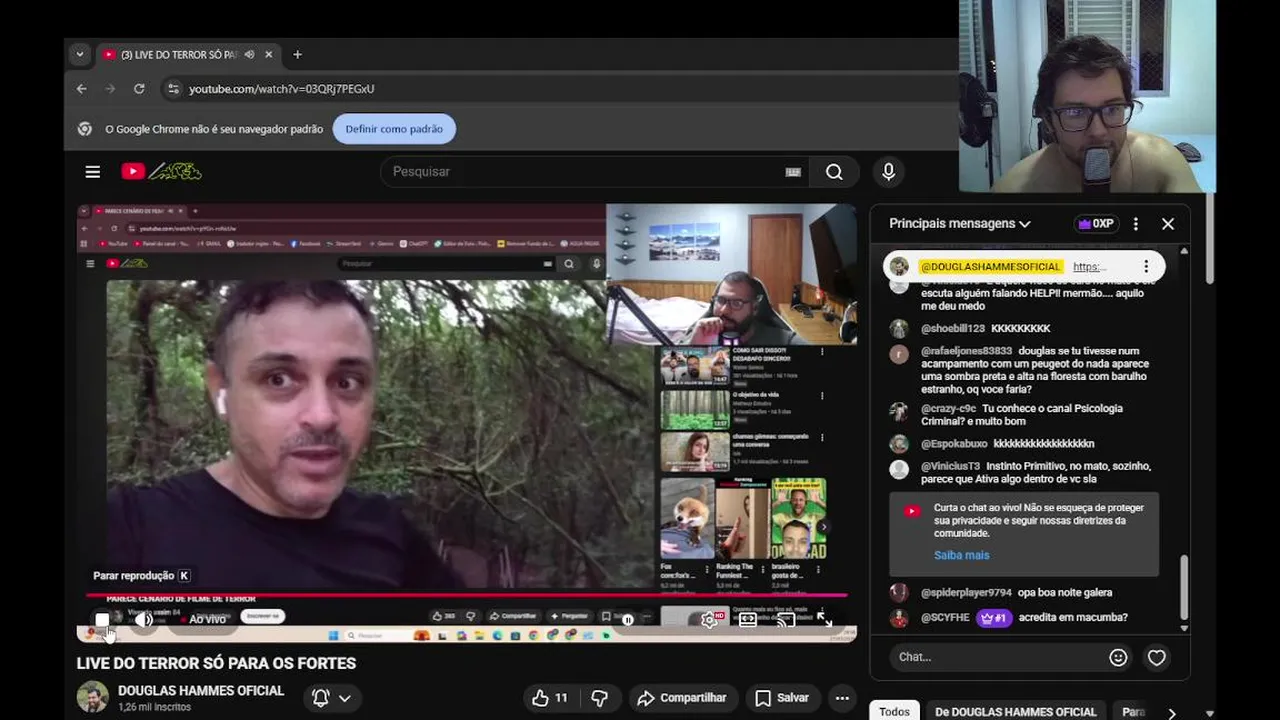Start voice search with microphone icon
This screenshot has height=720, width=1280.
point(888,172)
